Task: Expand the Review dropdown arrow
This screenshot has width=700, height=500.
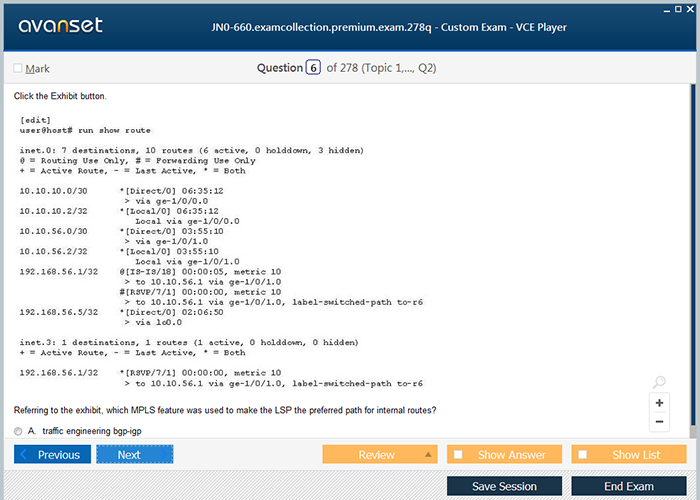Action: click(429, 454)
